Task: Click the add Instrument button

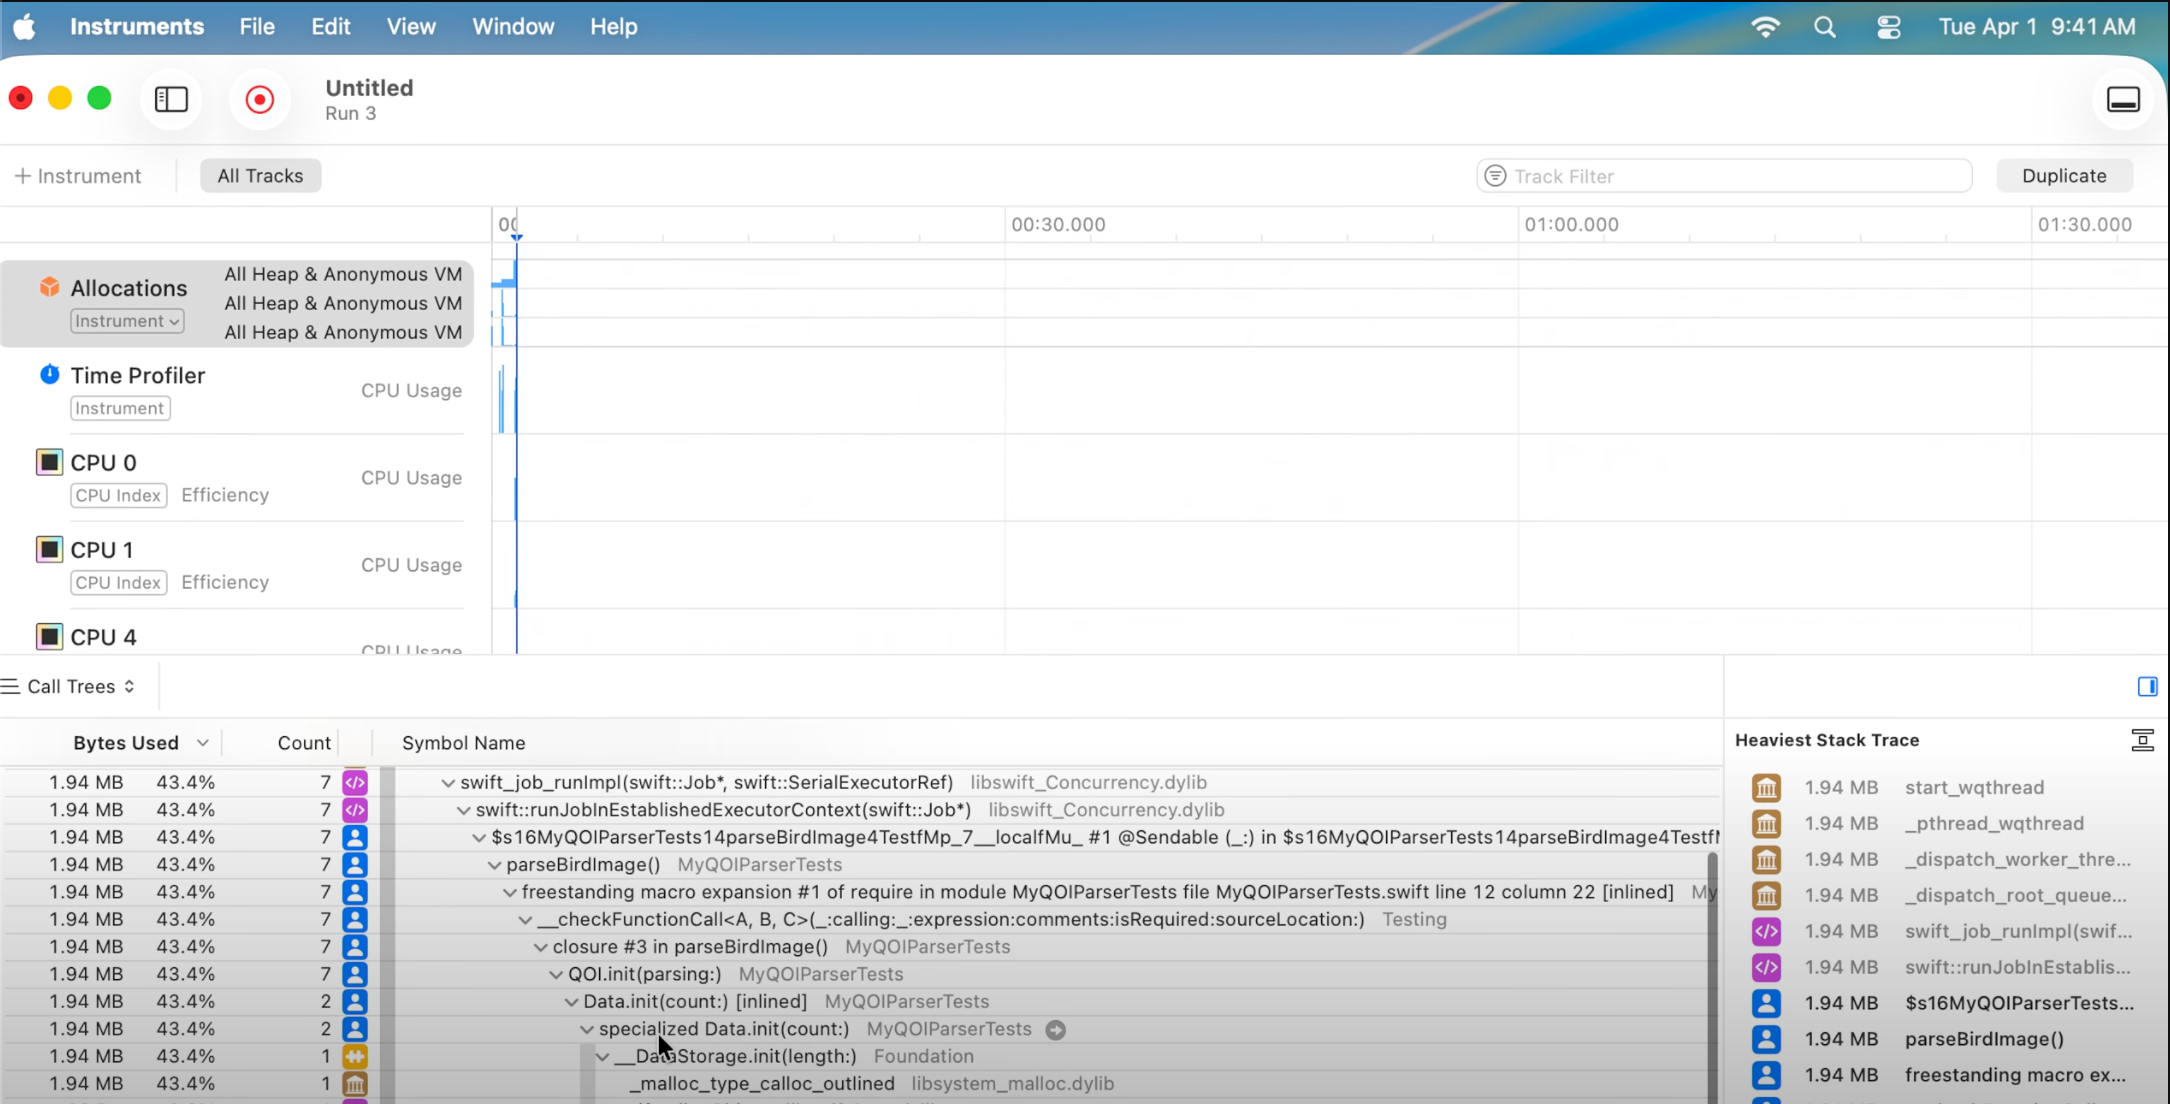Action: tap(78, 176)
